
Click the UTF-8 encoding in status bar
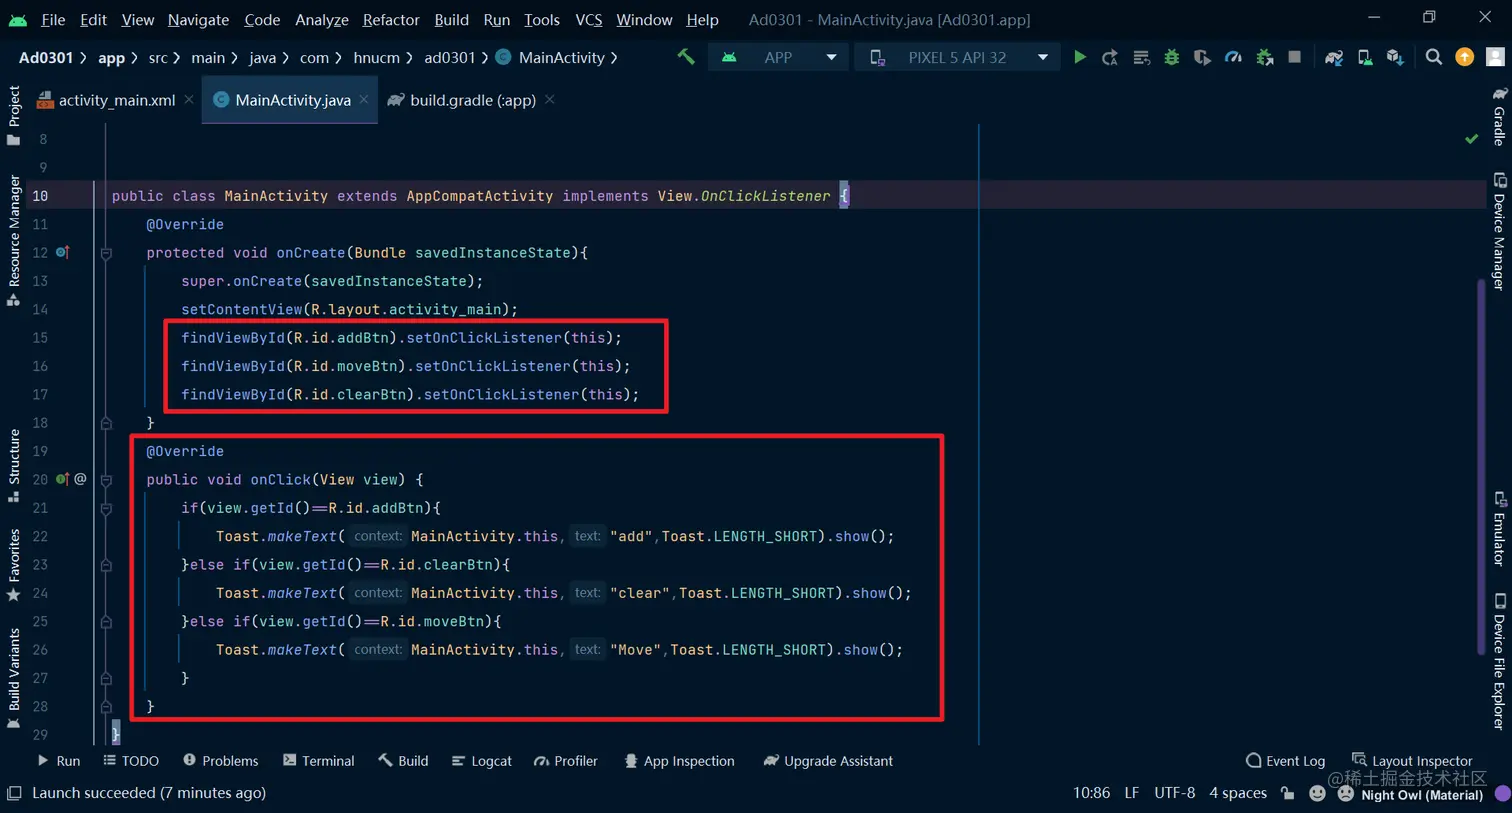1175,793
